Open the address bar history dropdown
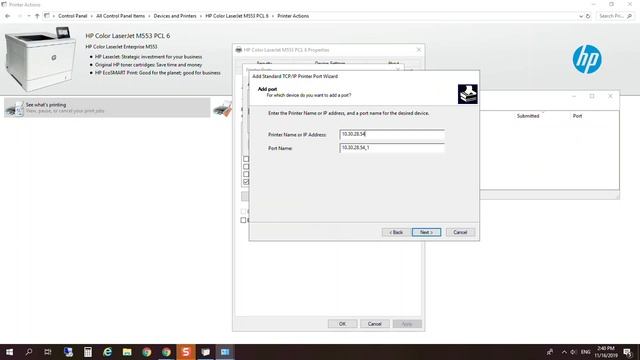Screen dimensions: 640x360 (x=581, y=16)
